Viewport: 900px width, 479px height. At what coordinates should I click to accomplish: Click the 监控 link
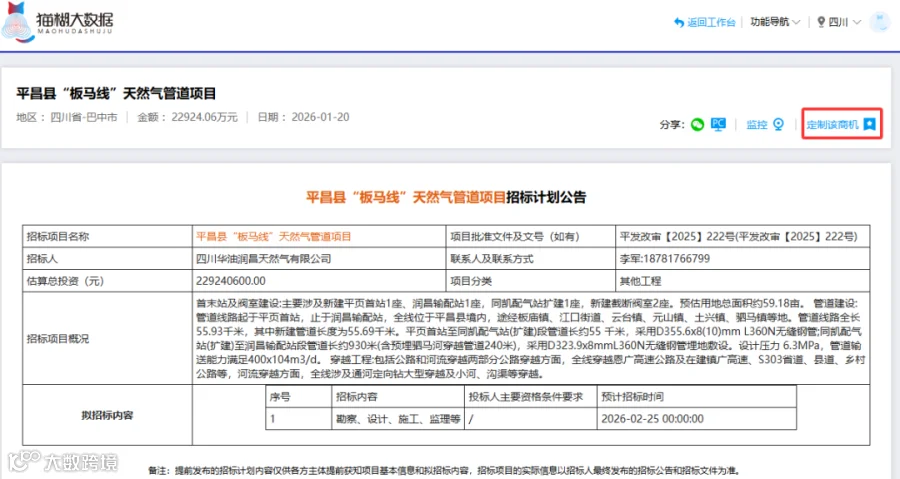coord(757,124)
